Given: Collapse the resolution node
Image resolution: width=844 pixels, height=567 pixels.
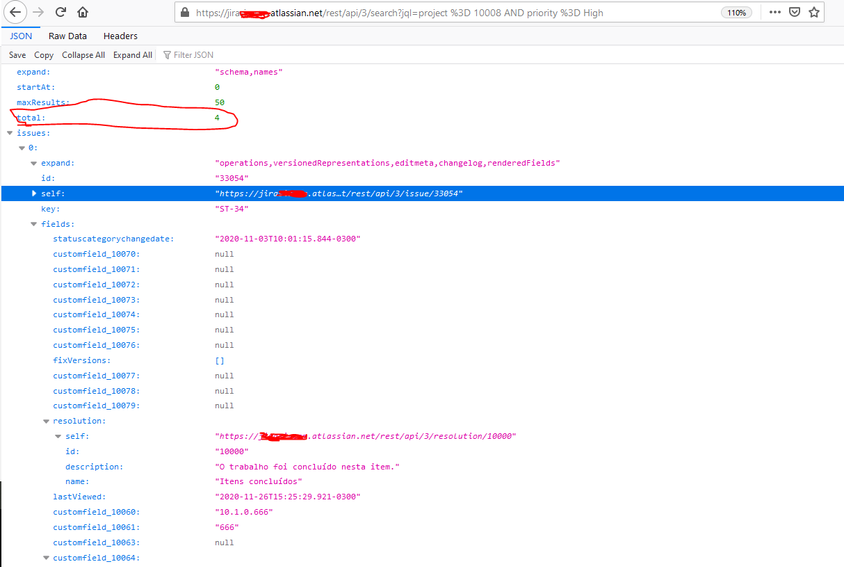Looking at the screenshot, I should (46, 421).
